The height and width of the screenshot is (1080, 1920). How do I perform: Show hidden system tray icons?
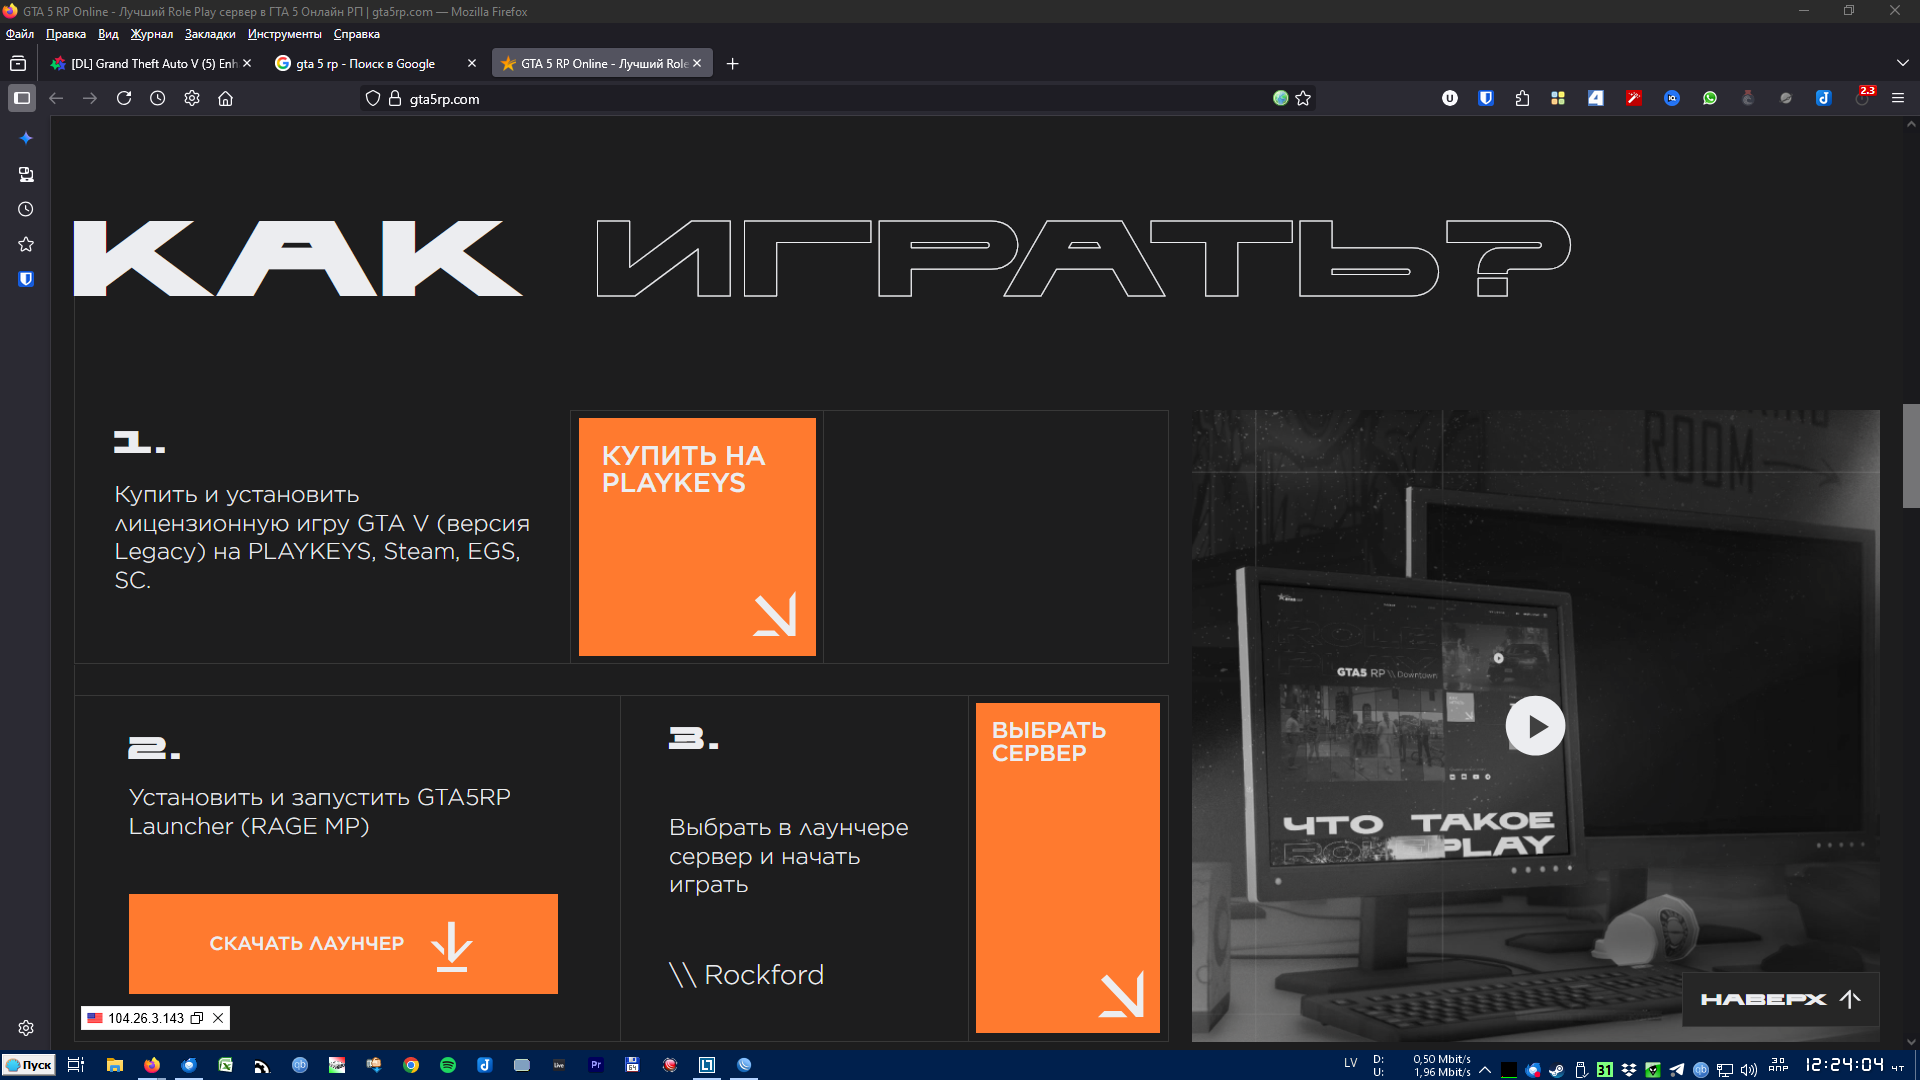(x=1485, y=1069)
